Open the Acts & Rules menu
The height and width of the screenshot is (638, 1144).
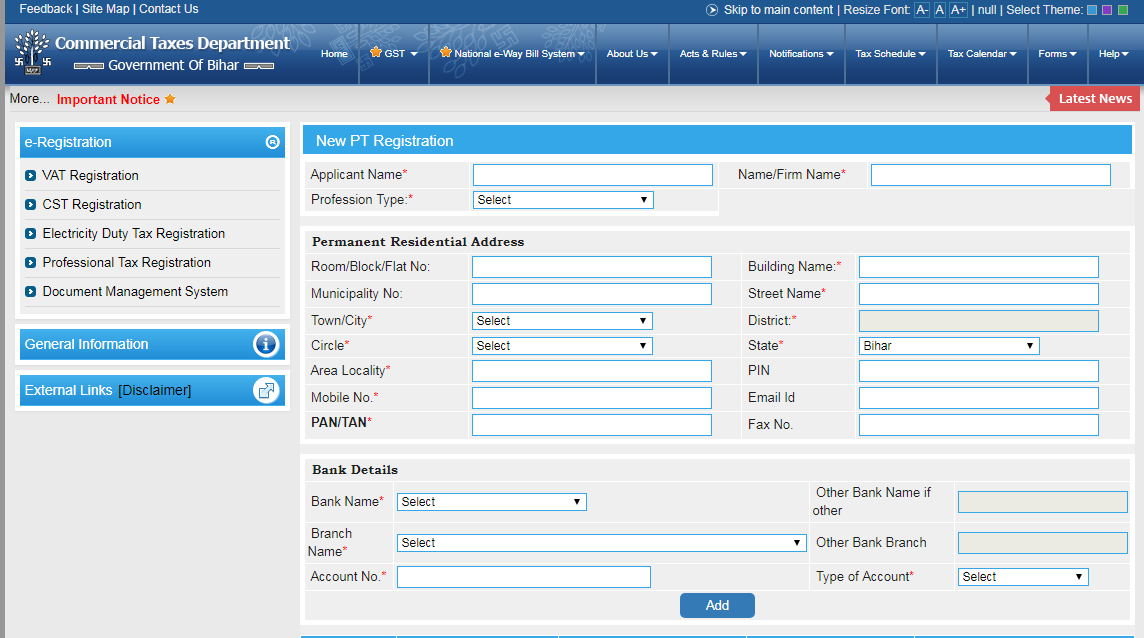point(713,54)
